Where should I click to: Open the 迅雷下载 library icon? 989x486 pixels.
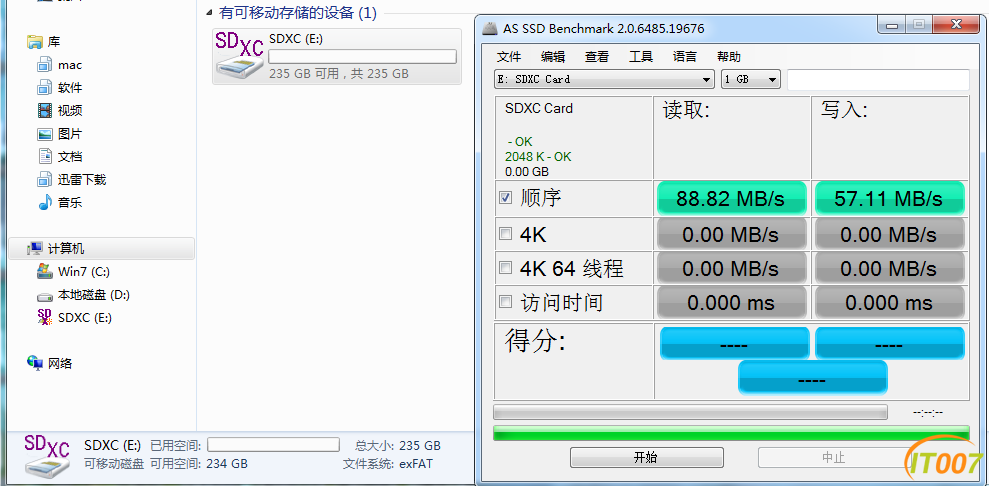[x=44, y=180]
